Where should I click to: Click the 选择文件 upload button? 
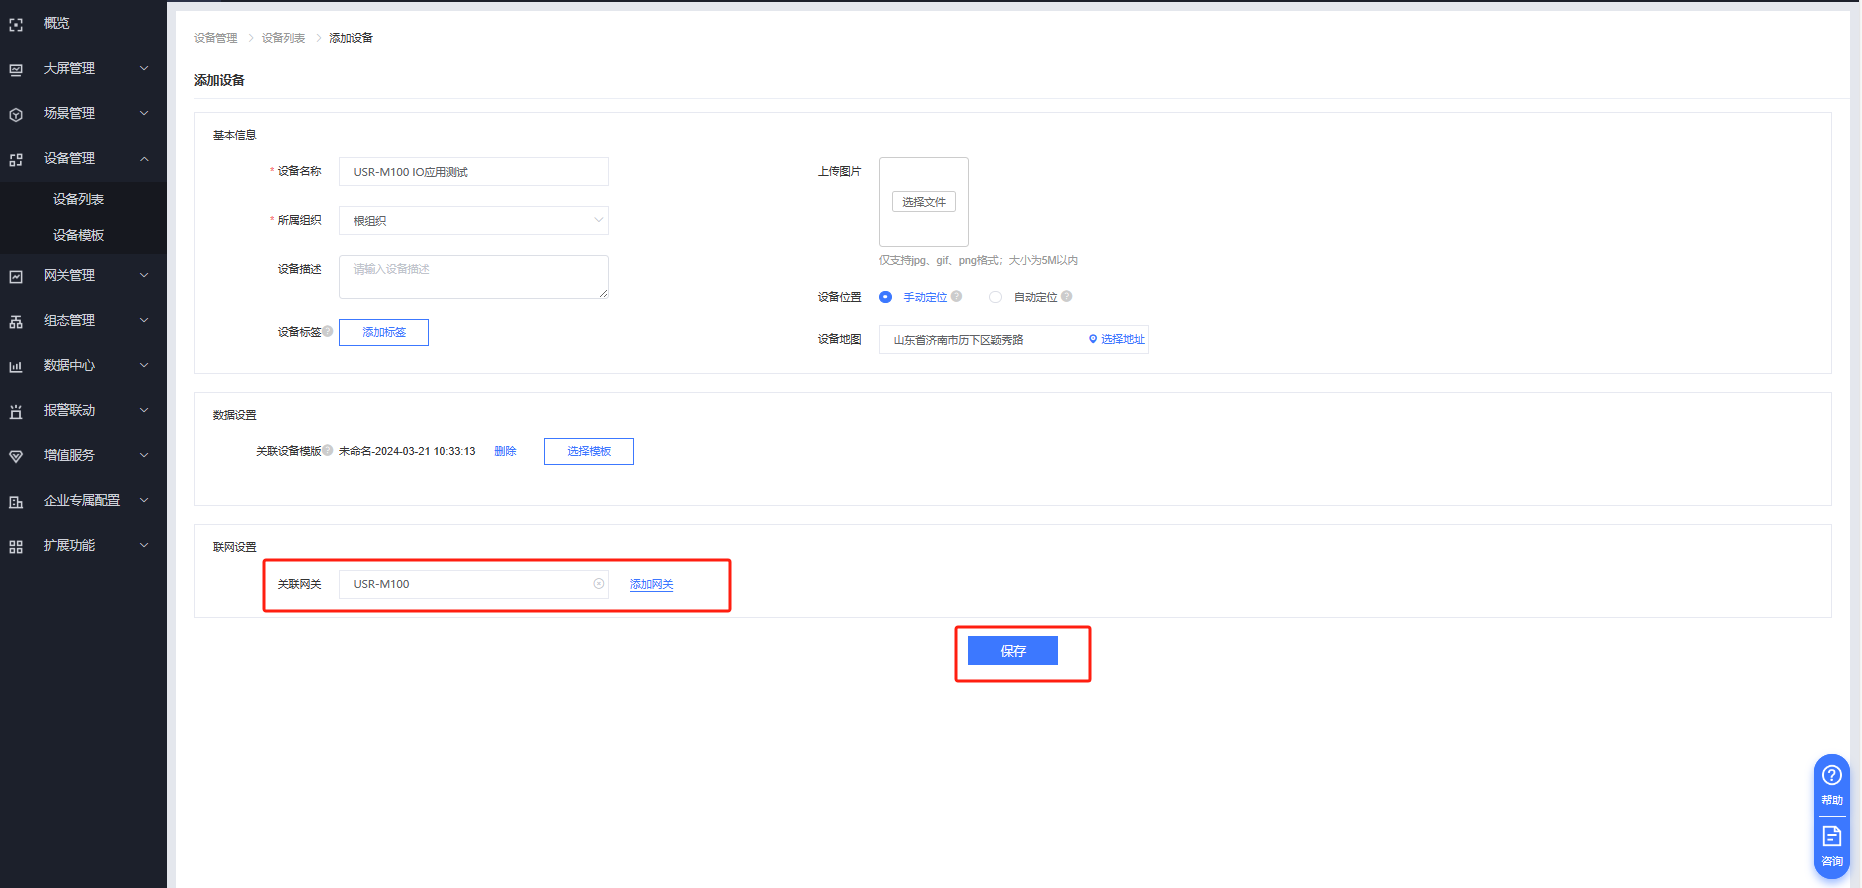924,202
